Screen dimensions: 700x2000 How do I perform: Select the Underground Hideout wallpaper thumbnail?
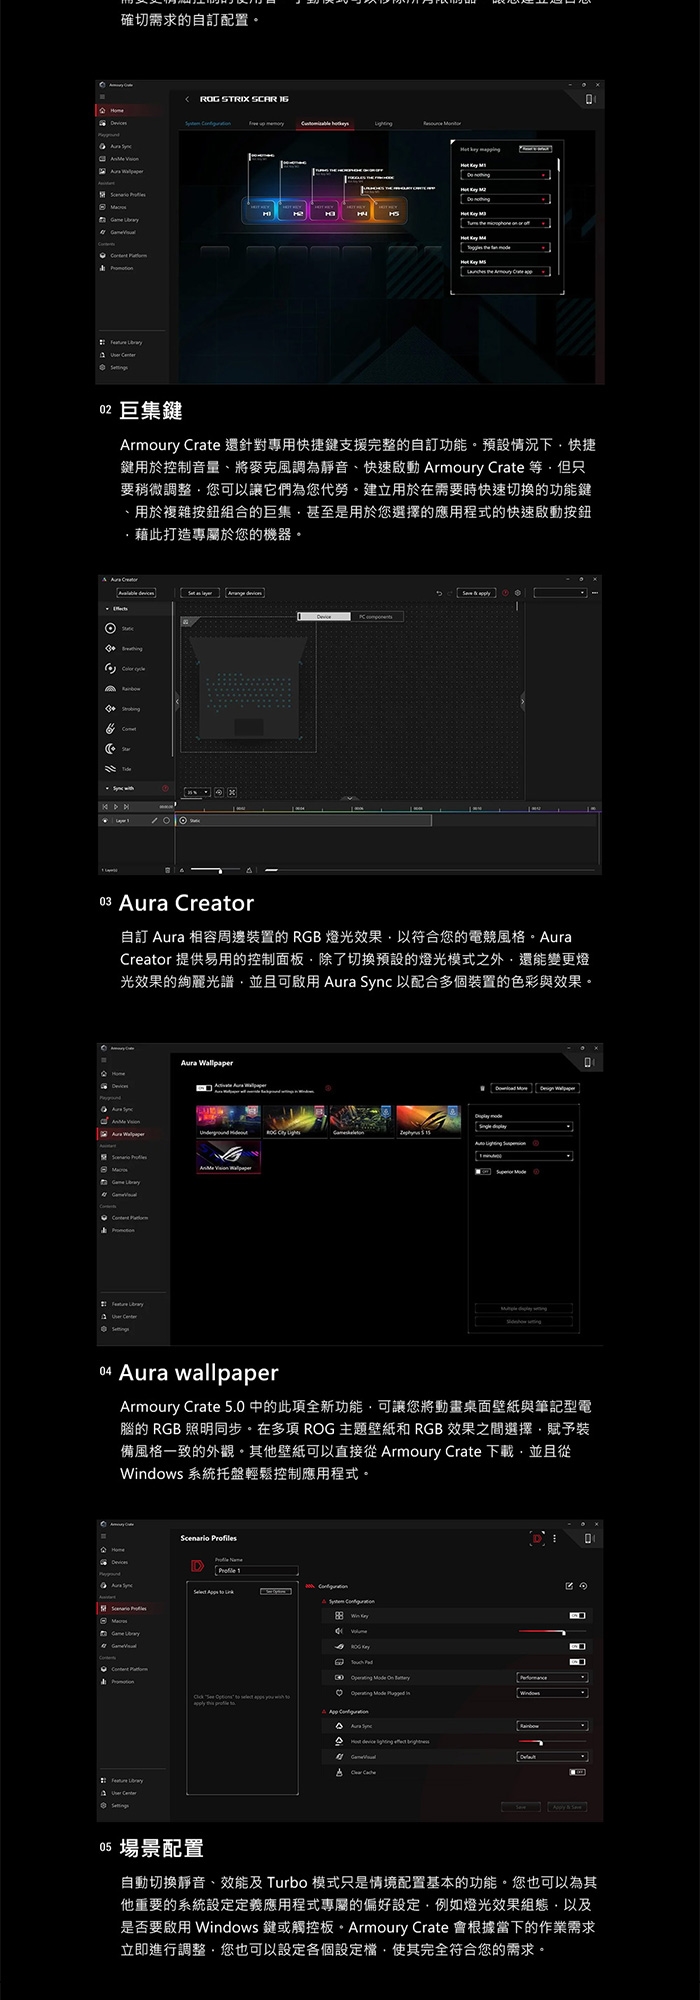[x=223, y=1120]
